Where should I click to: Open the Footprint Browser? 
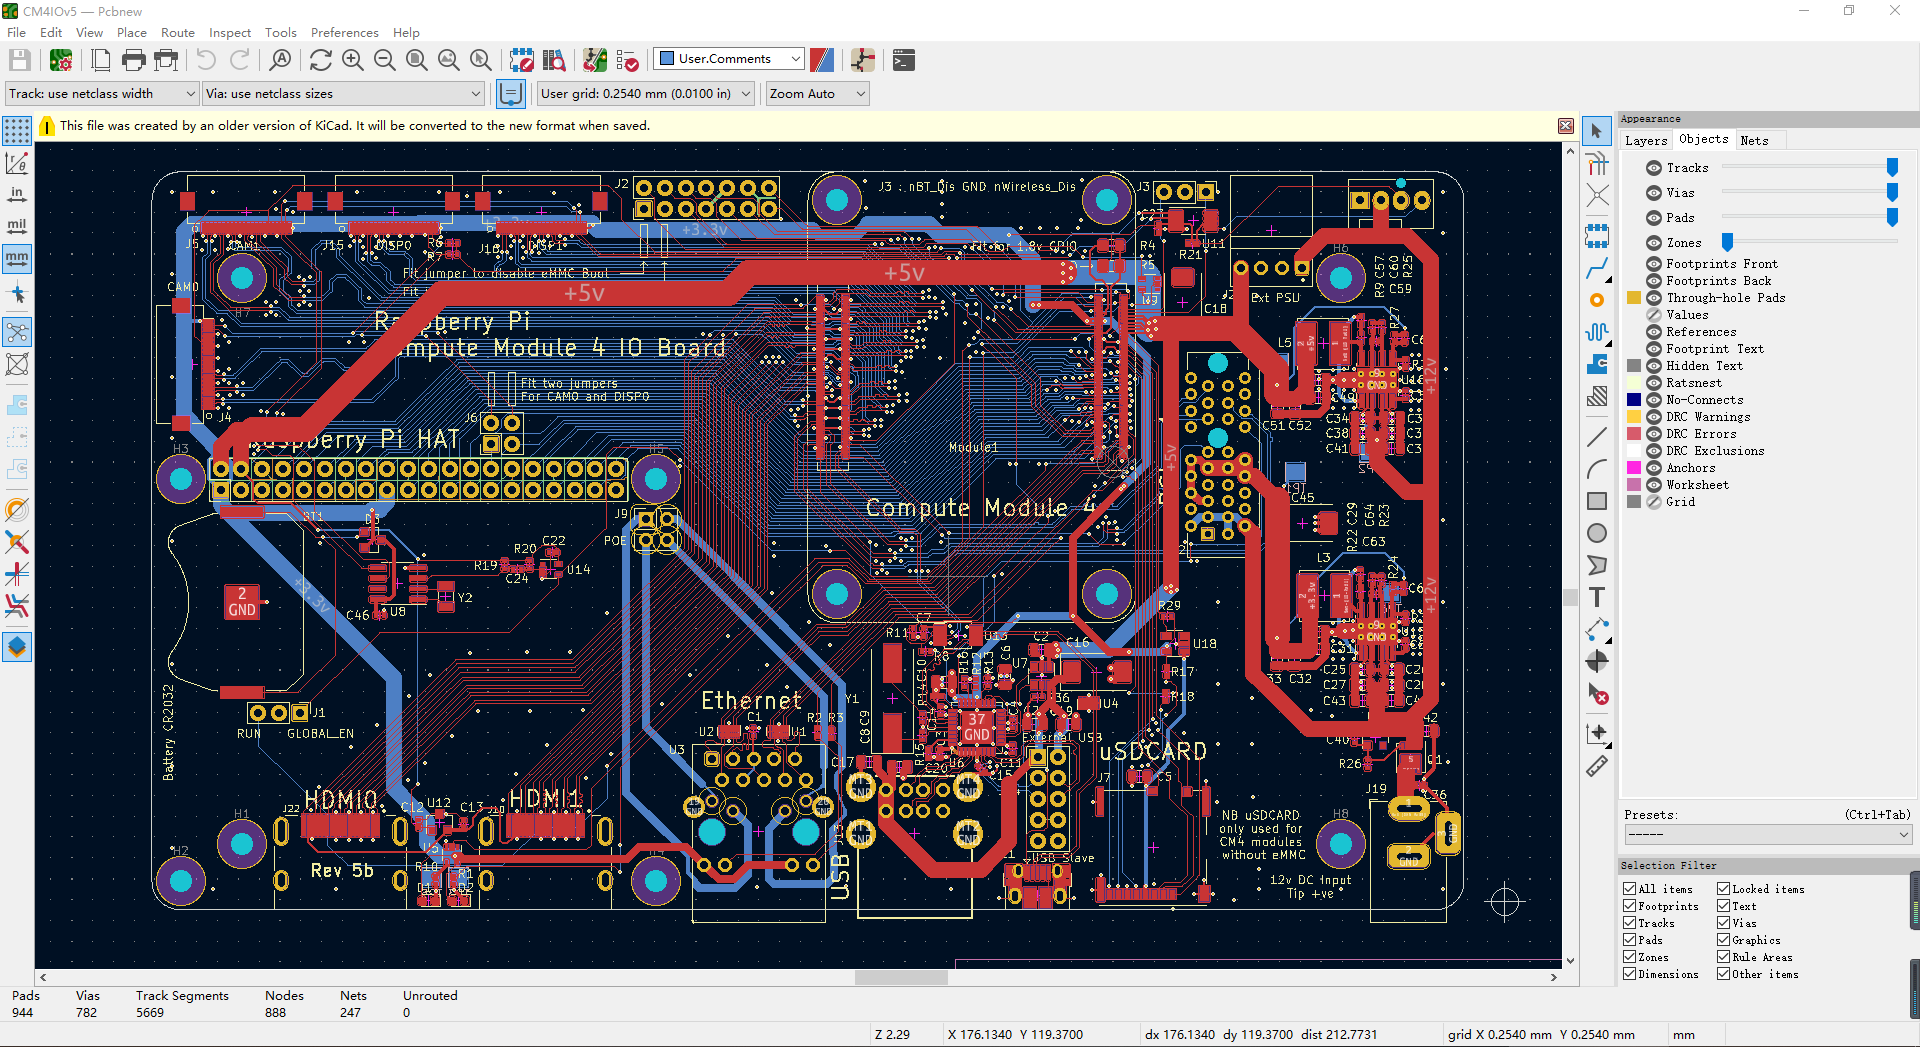pos(554,60)
